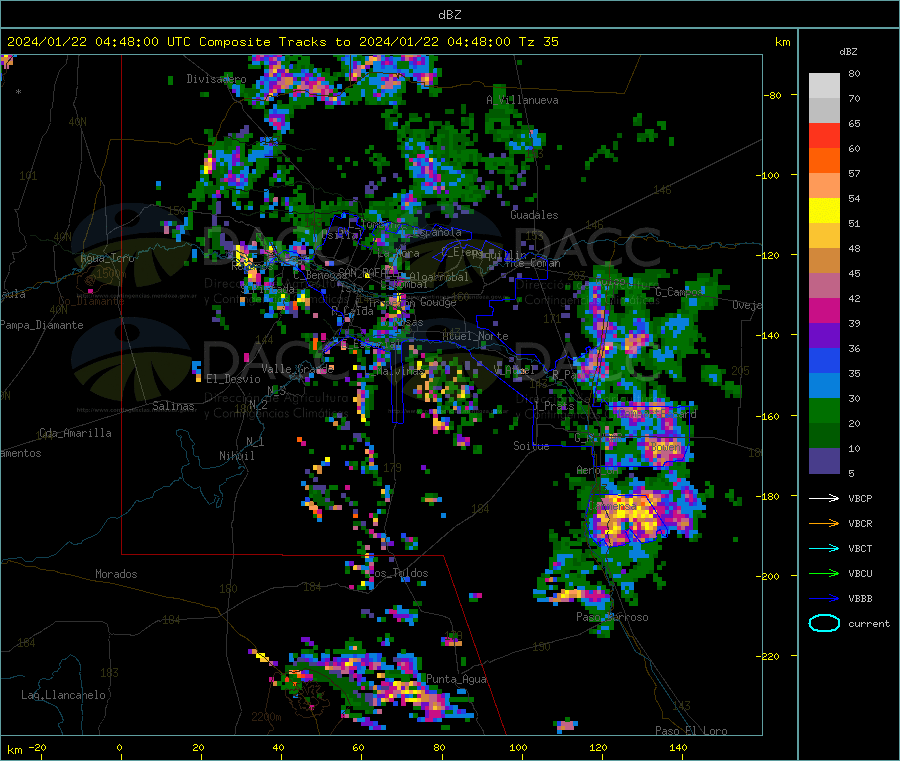Screen dimensions: 900x761
Task: Click the '-80' km tick on right axis
Action: click(772, 95)
